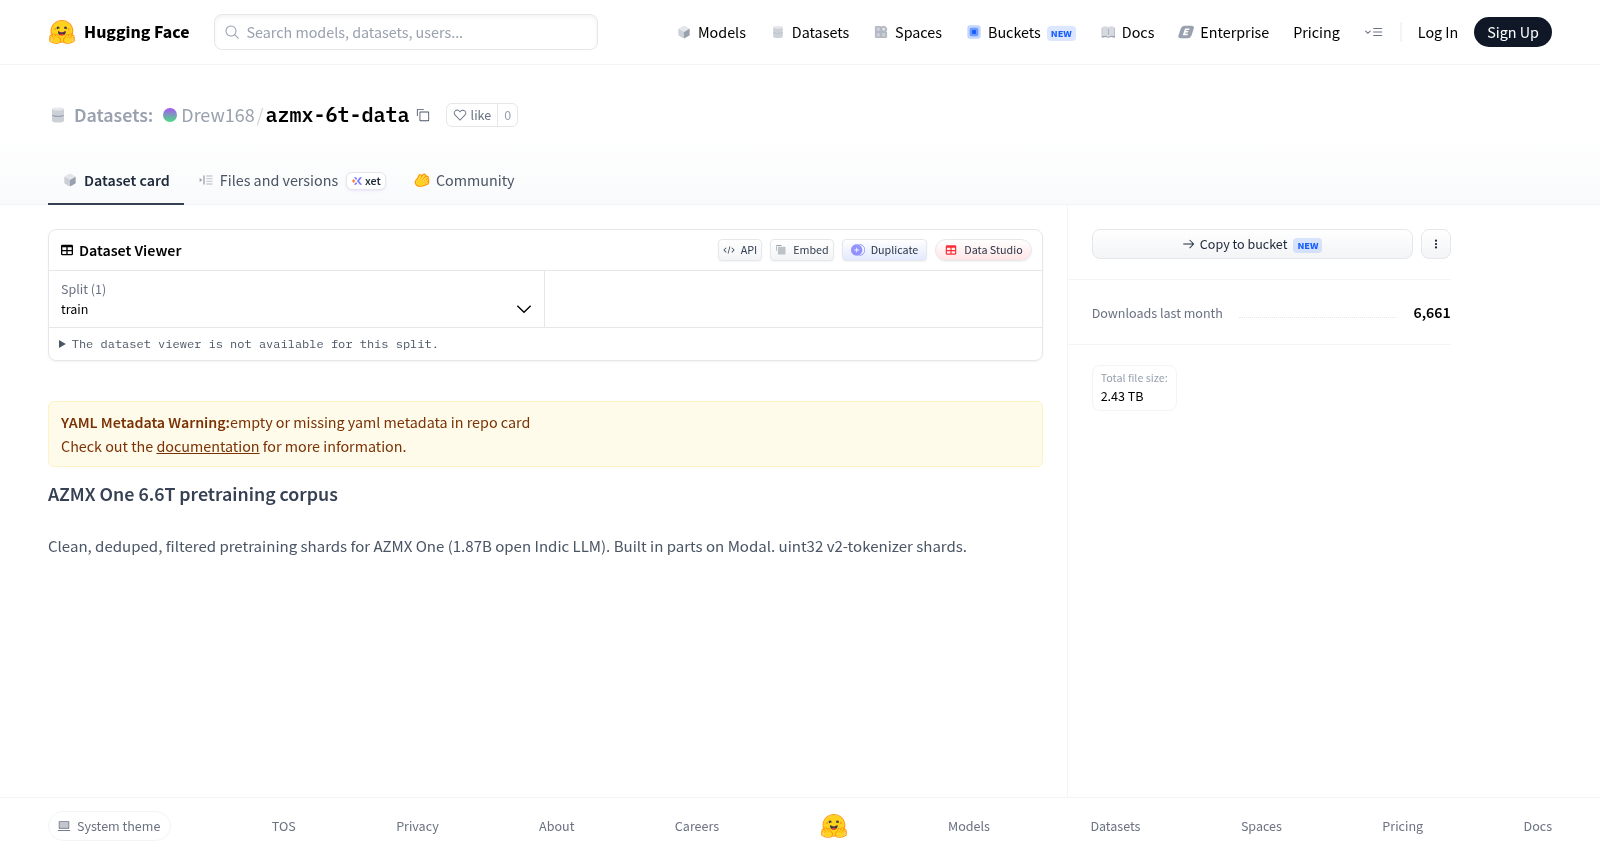Click the Downloads last month label
The image size is (1600, 861).
click(1157, 313)
